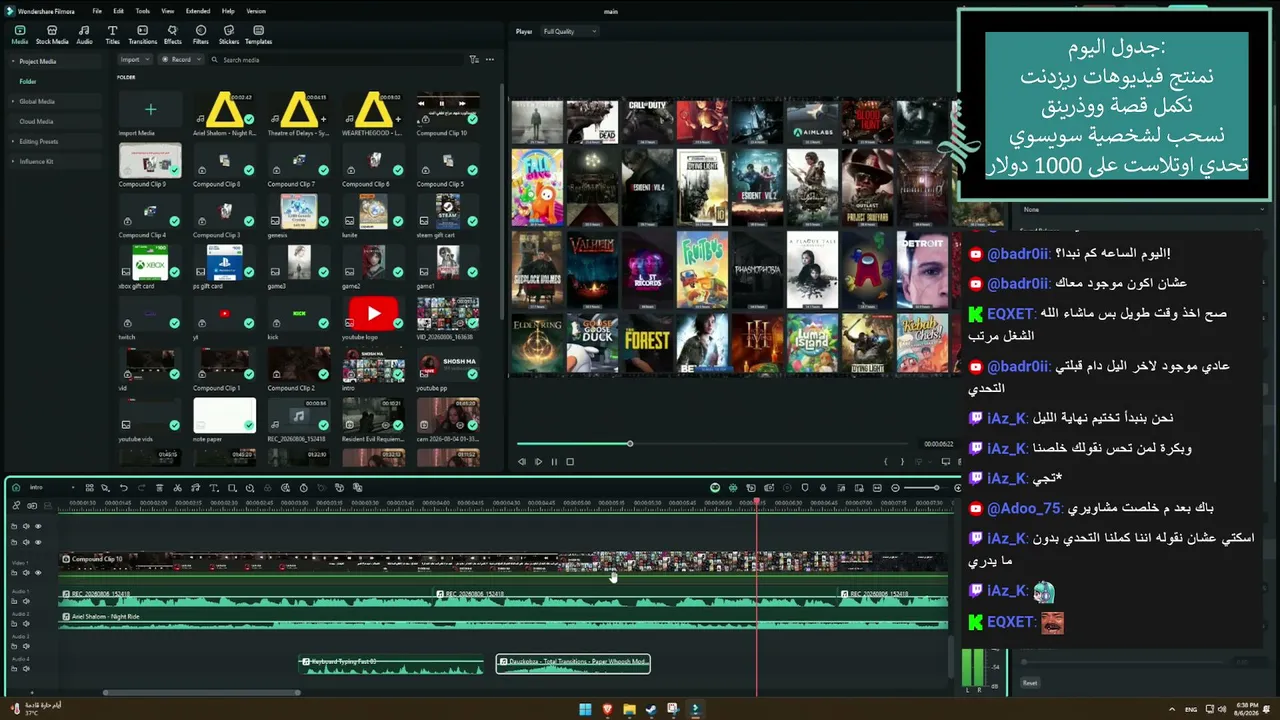Open the media panel more options menu

tap(490, 60)
